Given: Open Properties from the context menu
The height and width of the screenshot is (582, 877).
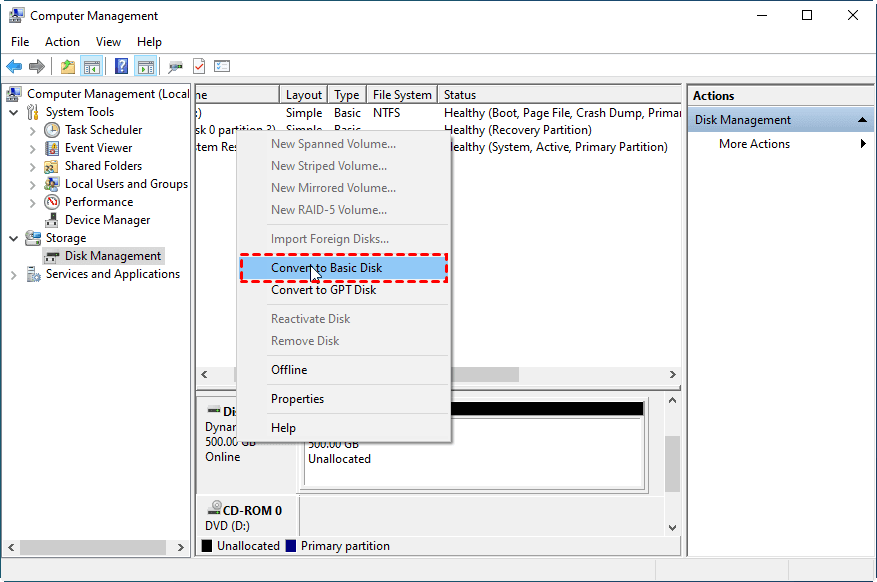Looking at the screenshot, I should click(x=343, y=399).
